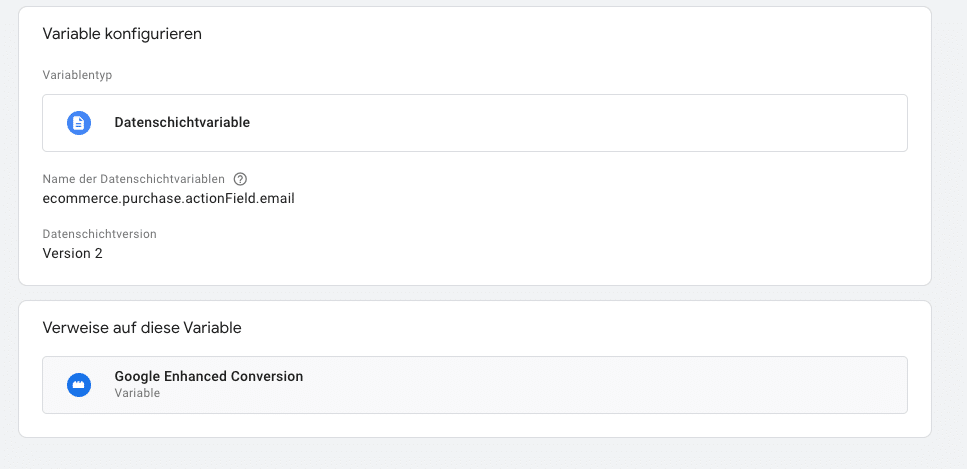967x469 pixels.
Task: Click the ecommerce.purchase.actionField.email name value
Action: click(168, 198)
